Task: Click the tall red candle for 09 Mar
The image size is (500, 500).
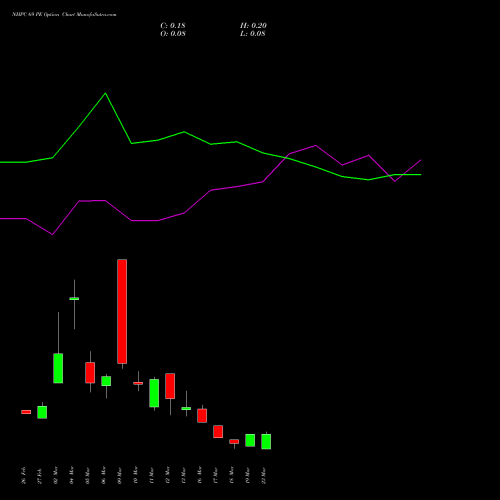Action: (x=122, y=311)
